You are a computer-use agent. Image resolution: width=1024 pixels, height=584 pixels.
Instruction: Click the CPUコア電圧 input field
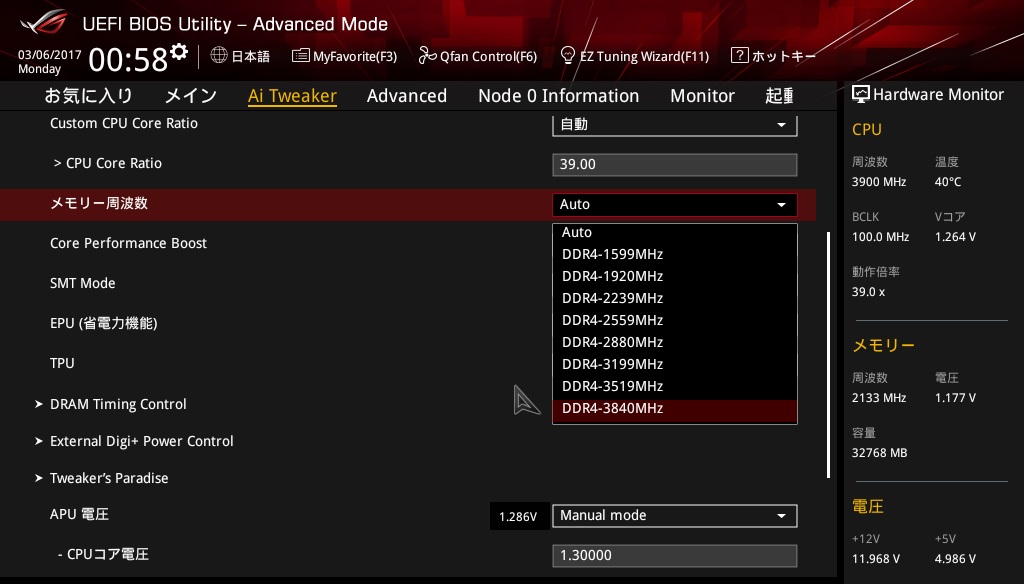[x=675, y=556]
